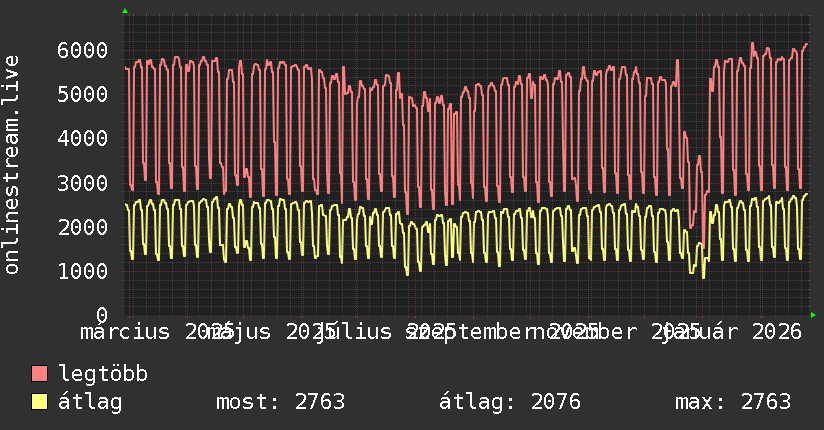Click the most: 2763 statistic
This screenshot has width=824, height=430.
point(281,402)
